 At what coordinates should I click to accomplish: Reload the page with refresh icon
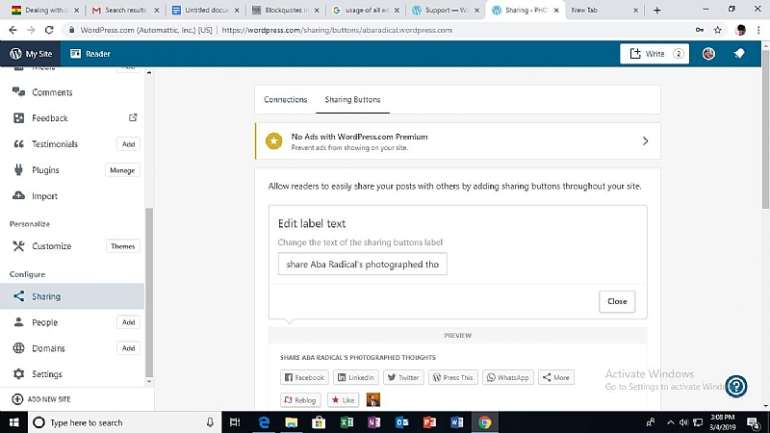tap(49, 30)
